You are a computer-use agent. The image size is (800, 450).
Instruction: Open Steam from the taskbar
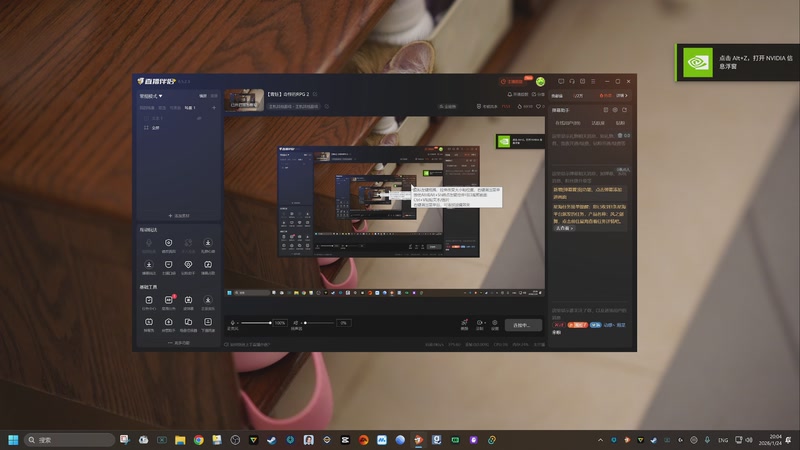[271, 440]
